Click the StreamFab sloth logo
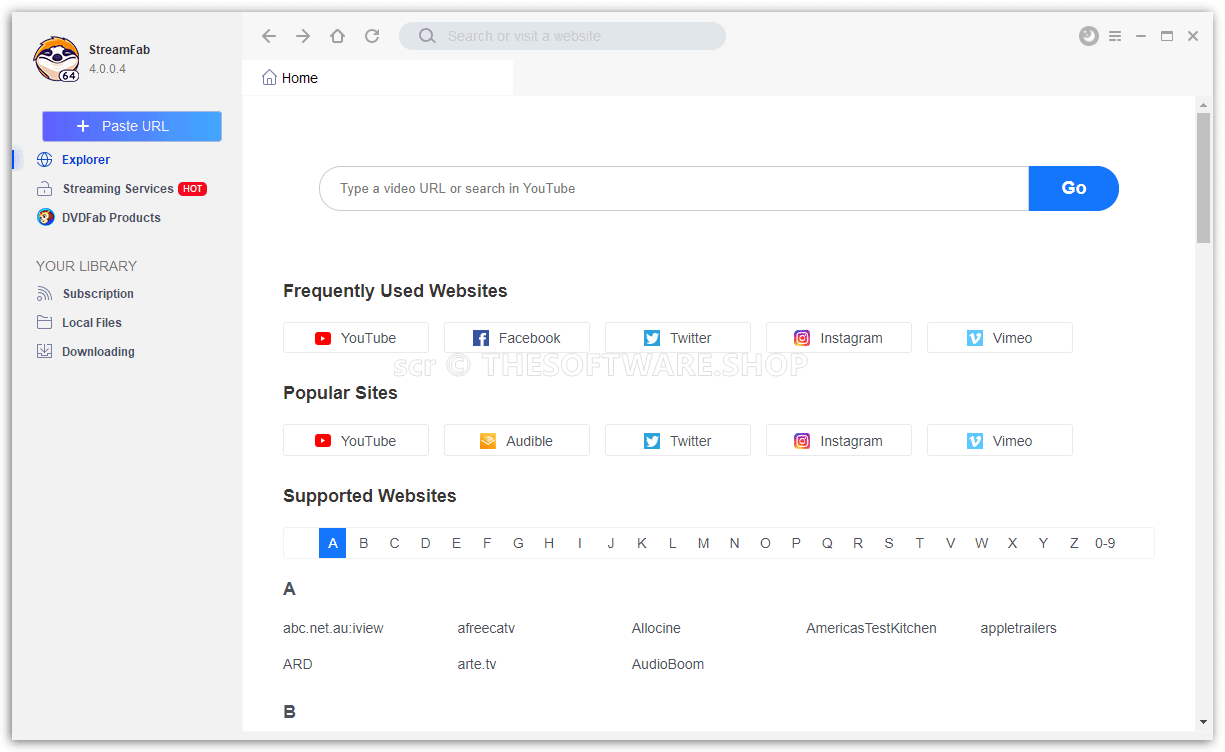 56,59
